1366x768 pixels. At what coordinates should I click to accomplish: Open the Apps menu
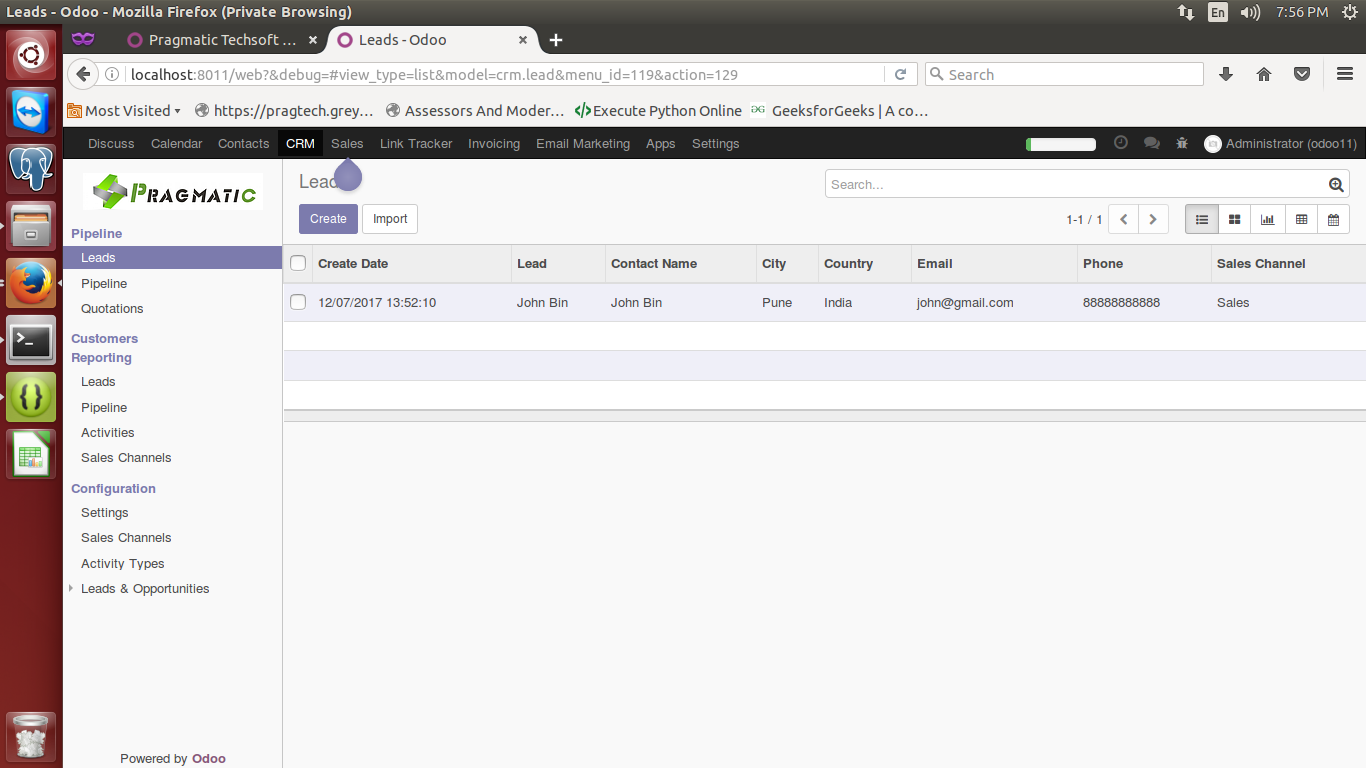660,143
